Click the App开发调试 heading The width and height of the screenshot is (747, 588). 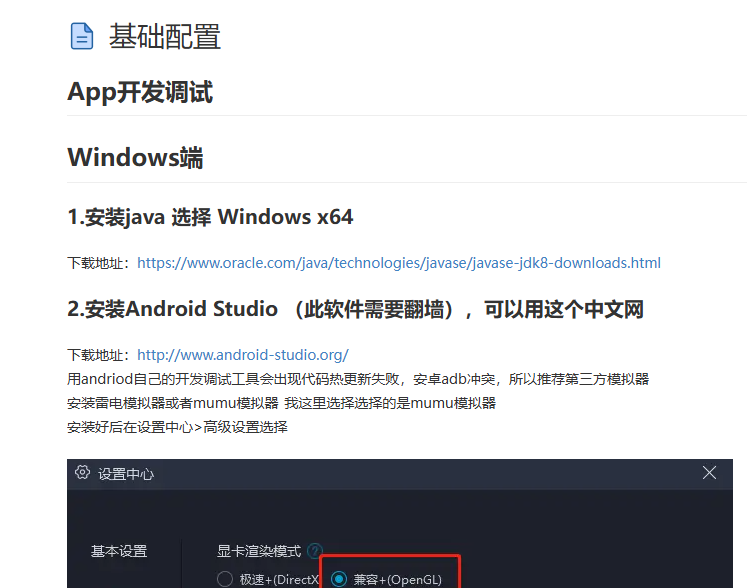point(140,92)
